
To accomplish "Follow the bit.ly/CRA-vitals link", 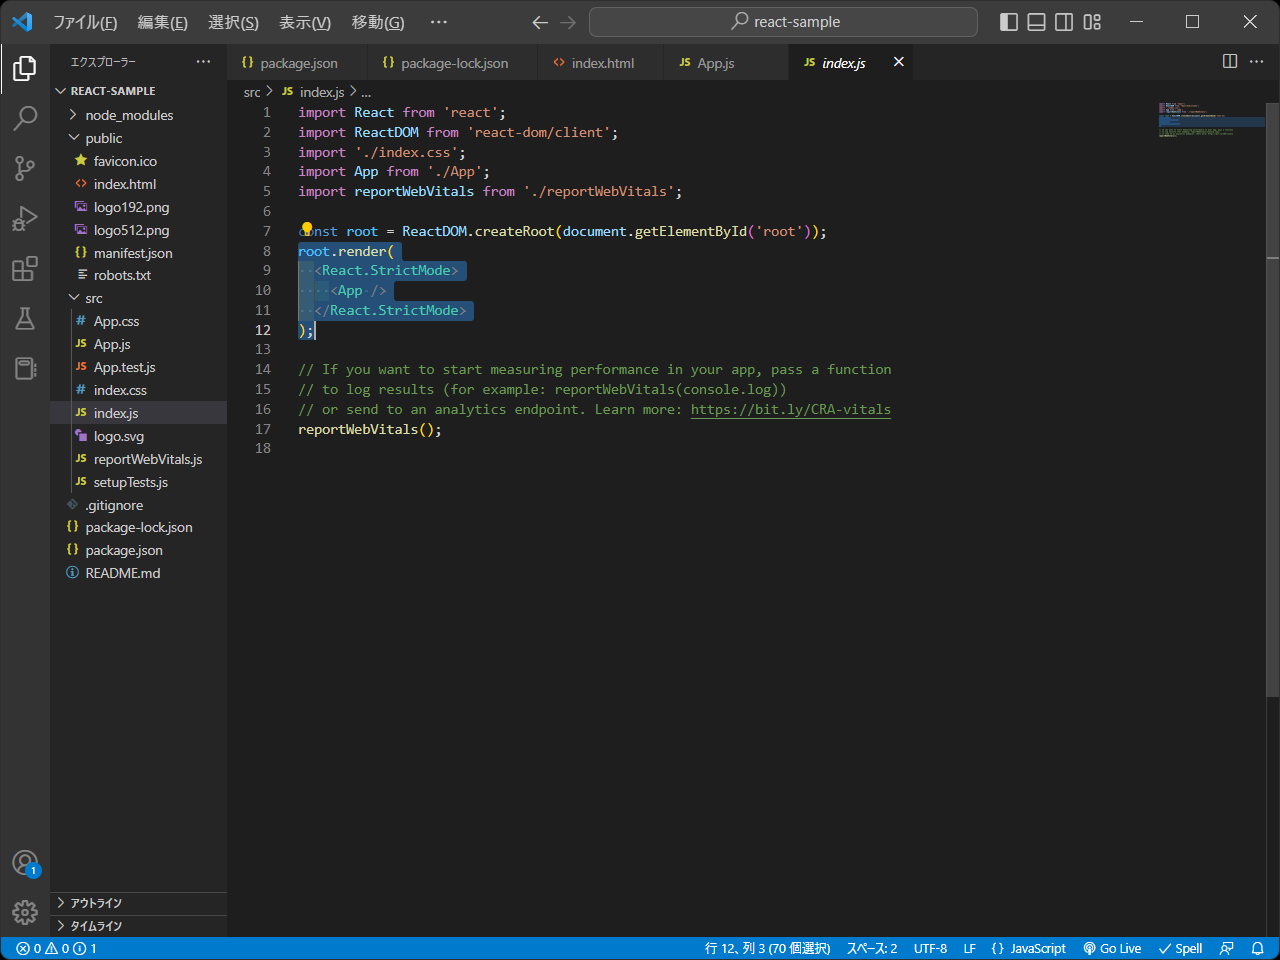I will point(790,409).
